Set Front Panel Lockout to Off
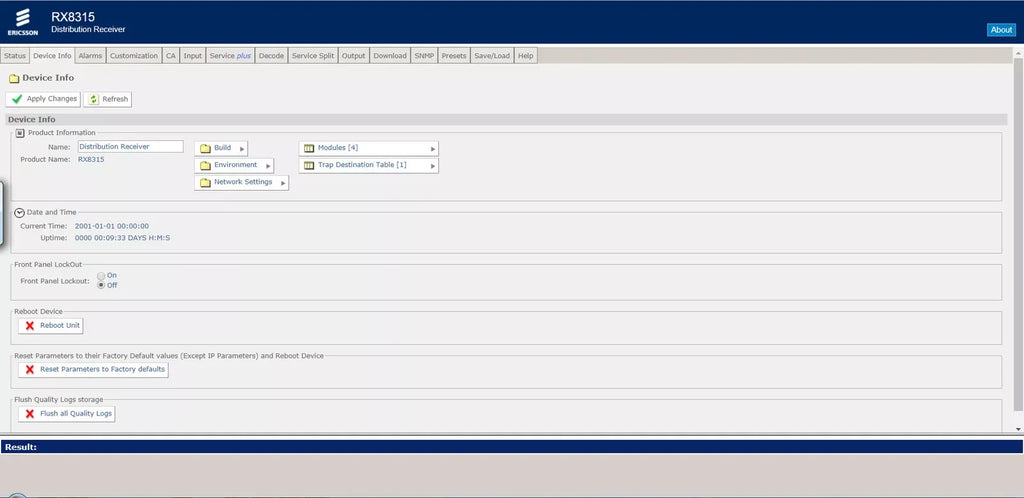1024x498 pixels. tap(101, 285)
